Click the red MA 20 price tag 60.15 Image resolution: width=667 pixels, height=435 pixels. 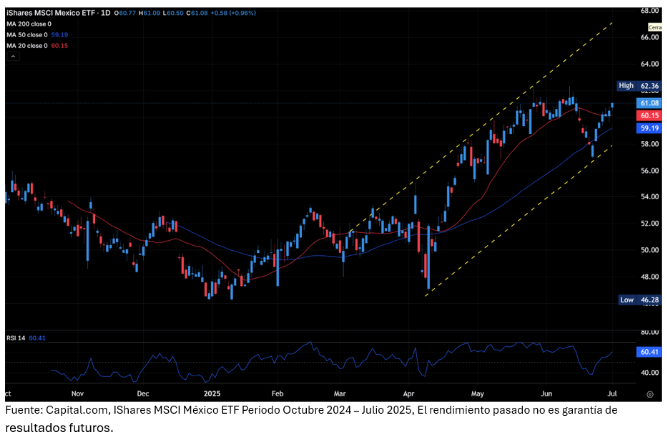tap(649, 115)
